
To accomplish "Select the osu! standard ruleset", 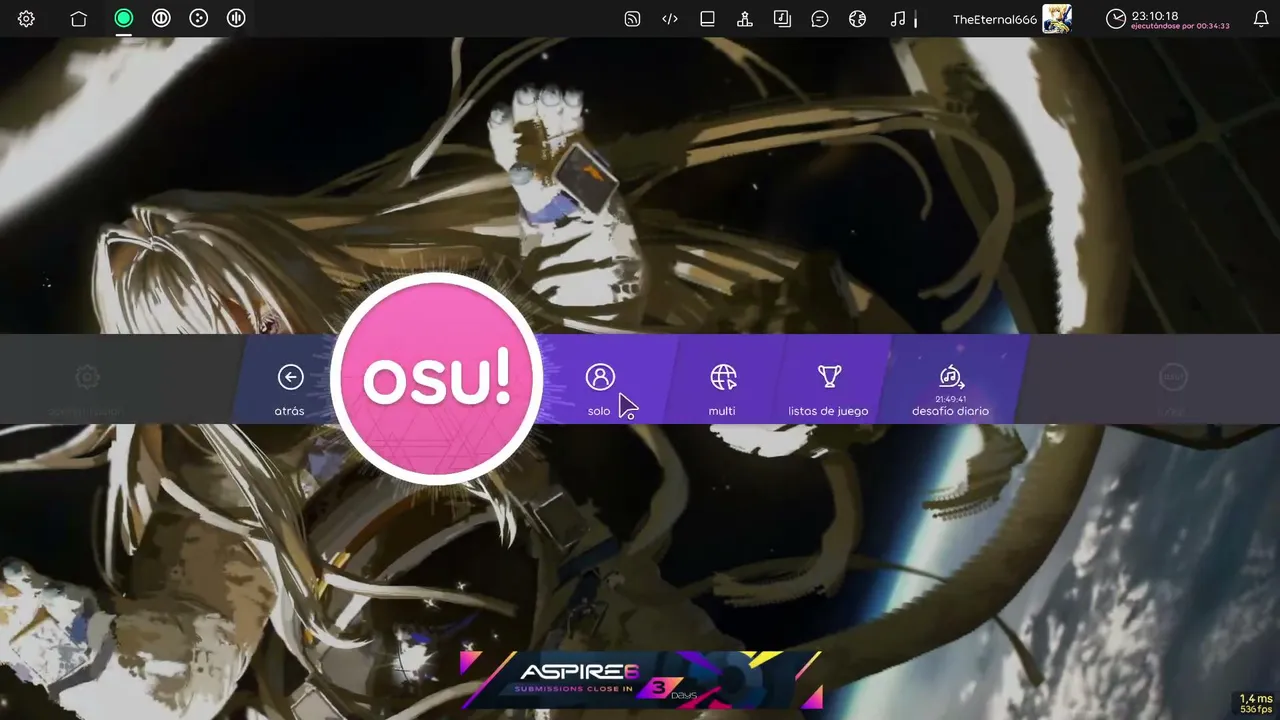I will pyautogui.click(x=124, y=18).
